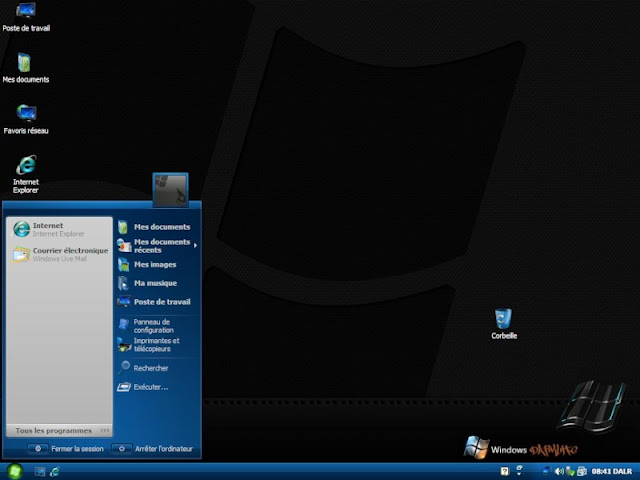Click the Panneau de configuration icon
Viewport: 640px width, 480px height.
pyautogui.click(x=124, y=324)
